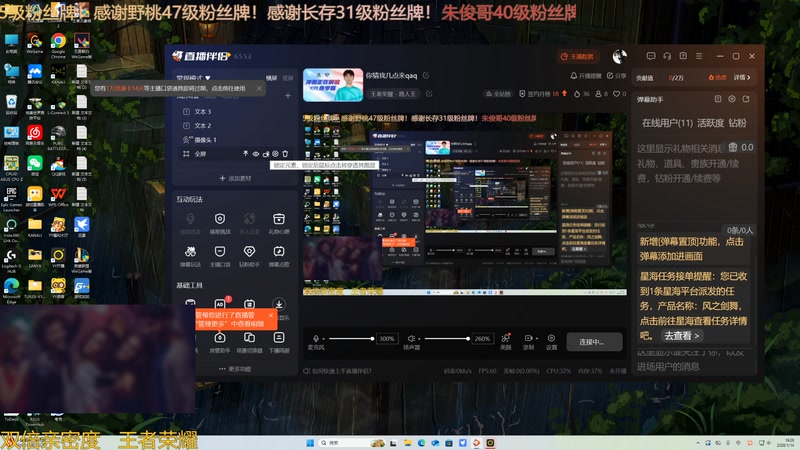The image size is (800, 450).
Task: Move 全屏 source to top
Action: click(x=245, y=154)
